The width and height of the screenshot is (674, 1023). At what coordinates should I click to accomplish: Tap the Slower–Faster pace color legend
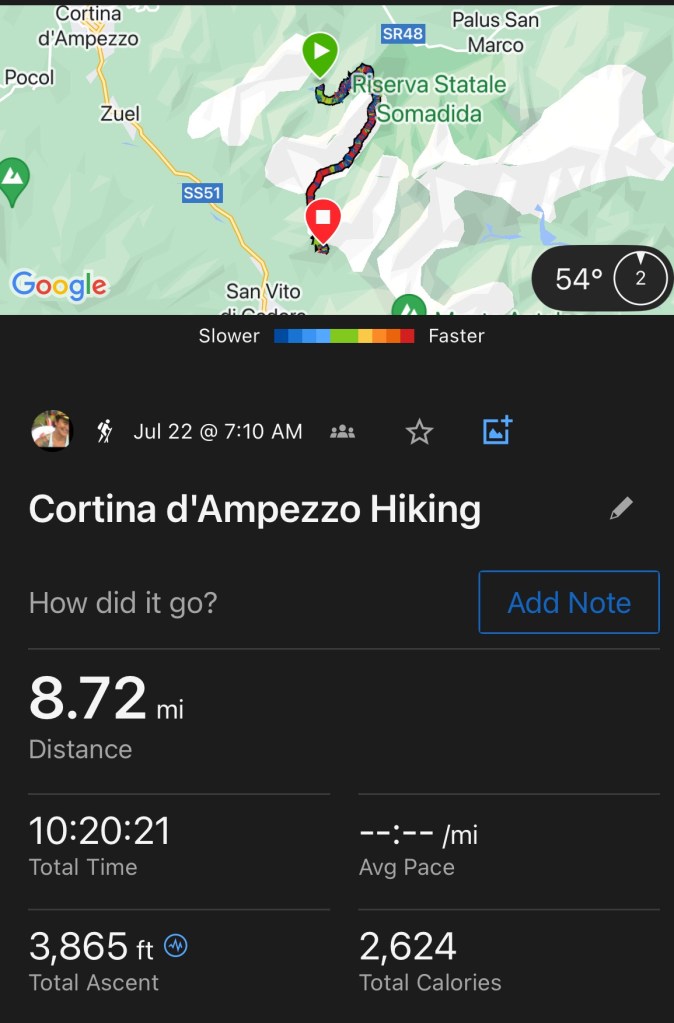click(343, 336)
